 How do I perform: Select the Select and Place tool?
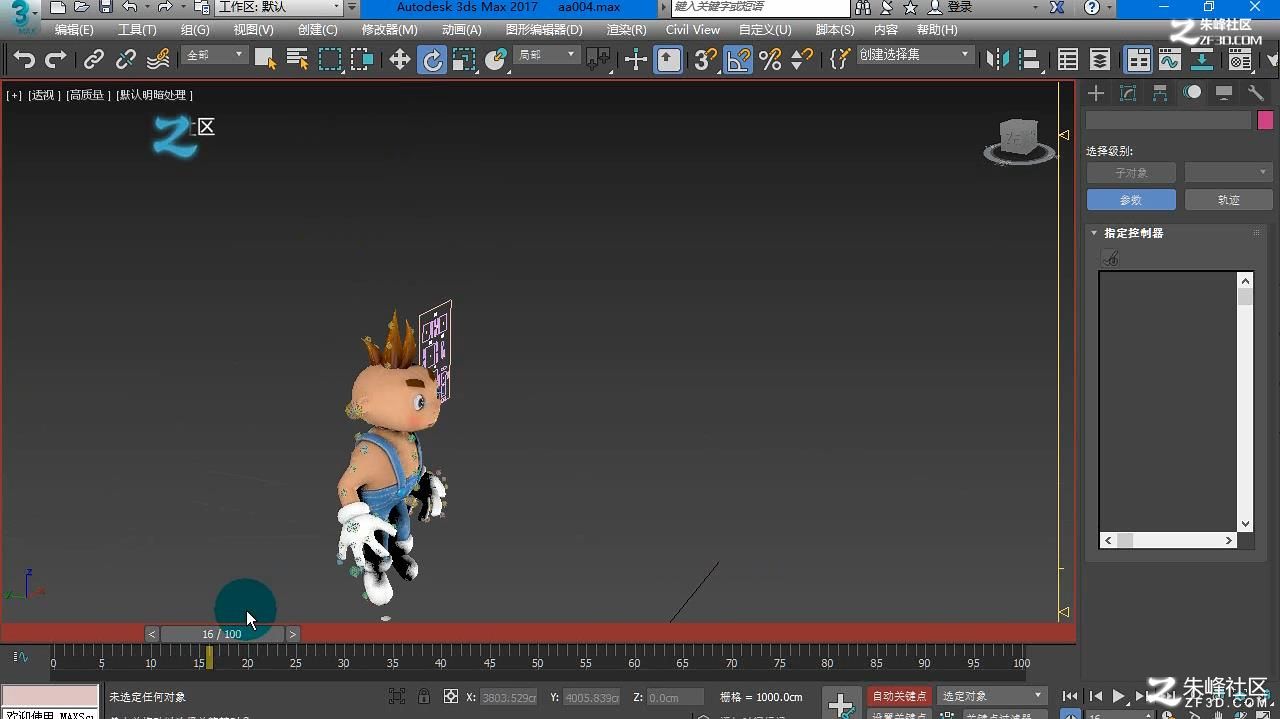pyautogui.click(x=496, y=60)
